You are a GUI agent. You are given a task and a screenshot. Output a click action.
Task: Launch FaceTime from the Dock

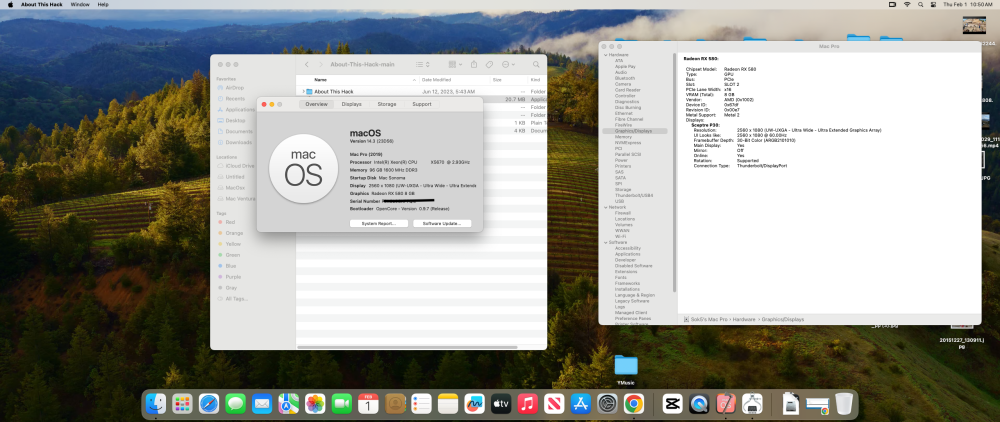click(342, 404)
